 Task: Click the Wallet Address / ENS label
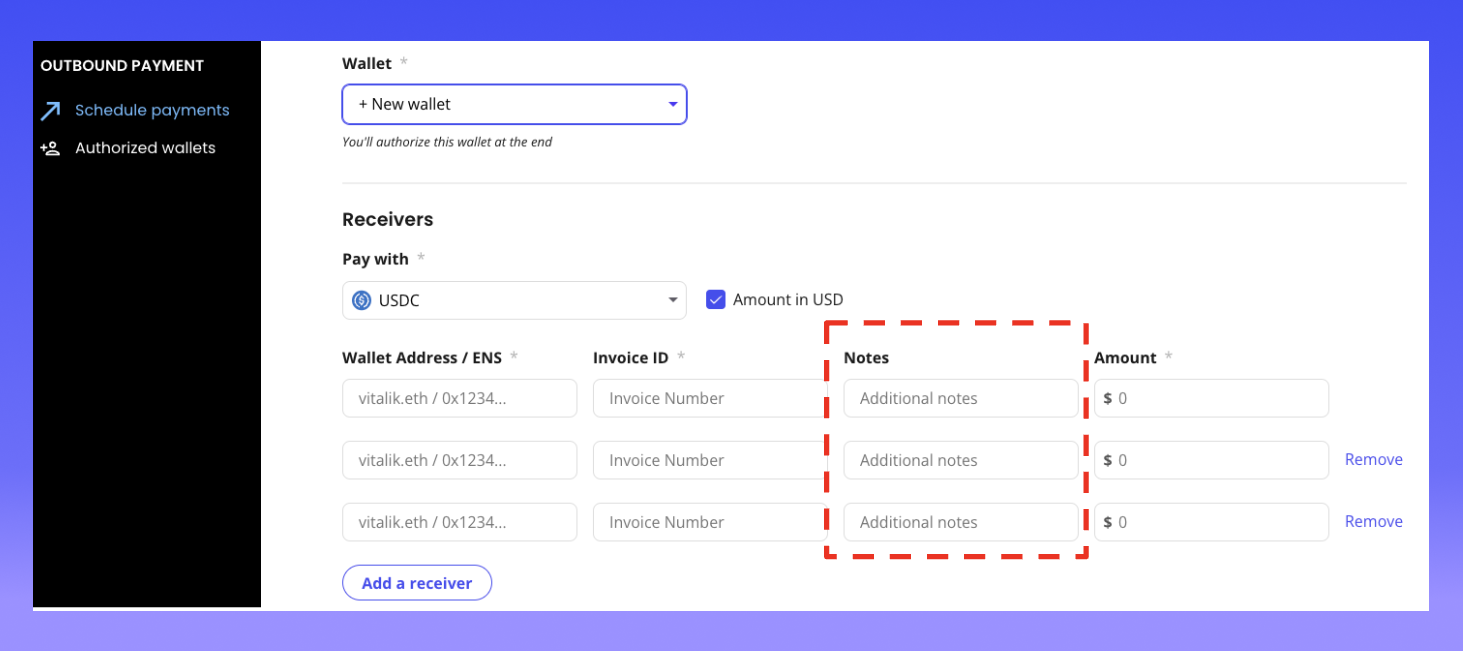point(422,358)
